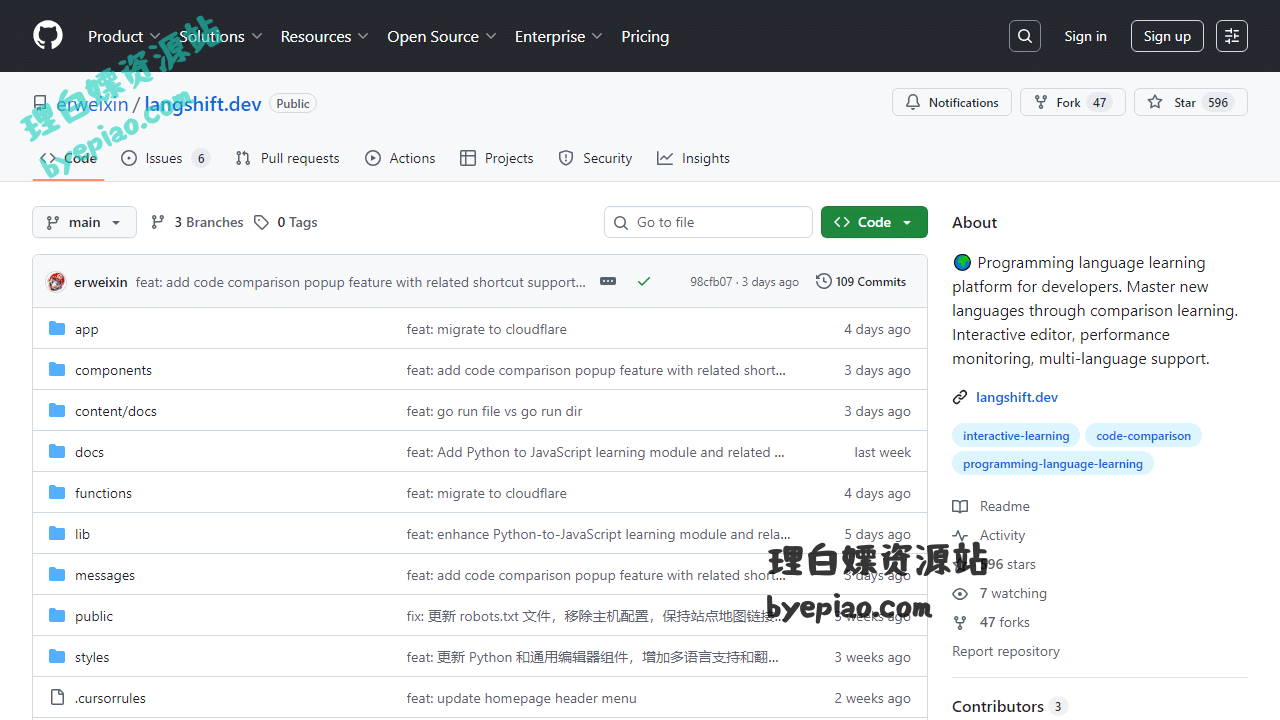Viewport: 1280px width, 720px height.
Task: Click the Notifications bell icon
Action: pyautogui.click(x=913, y=102)
